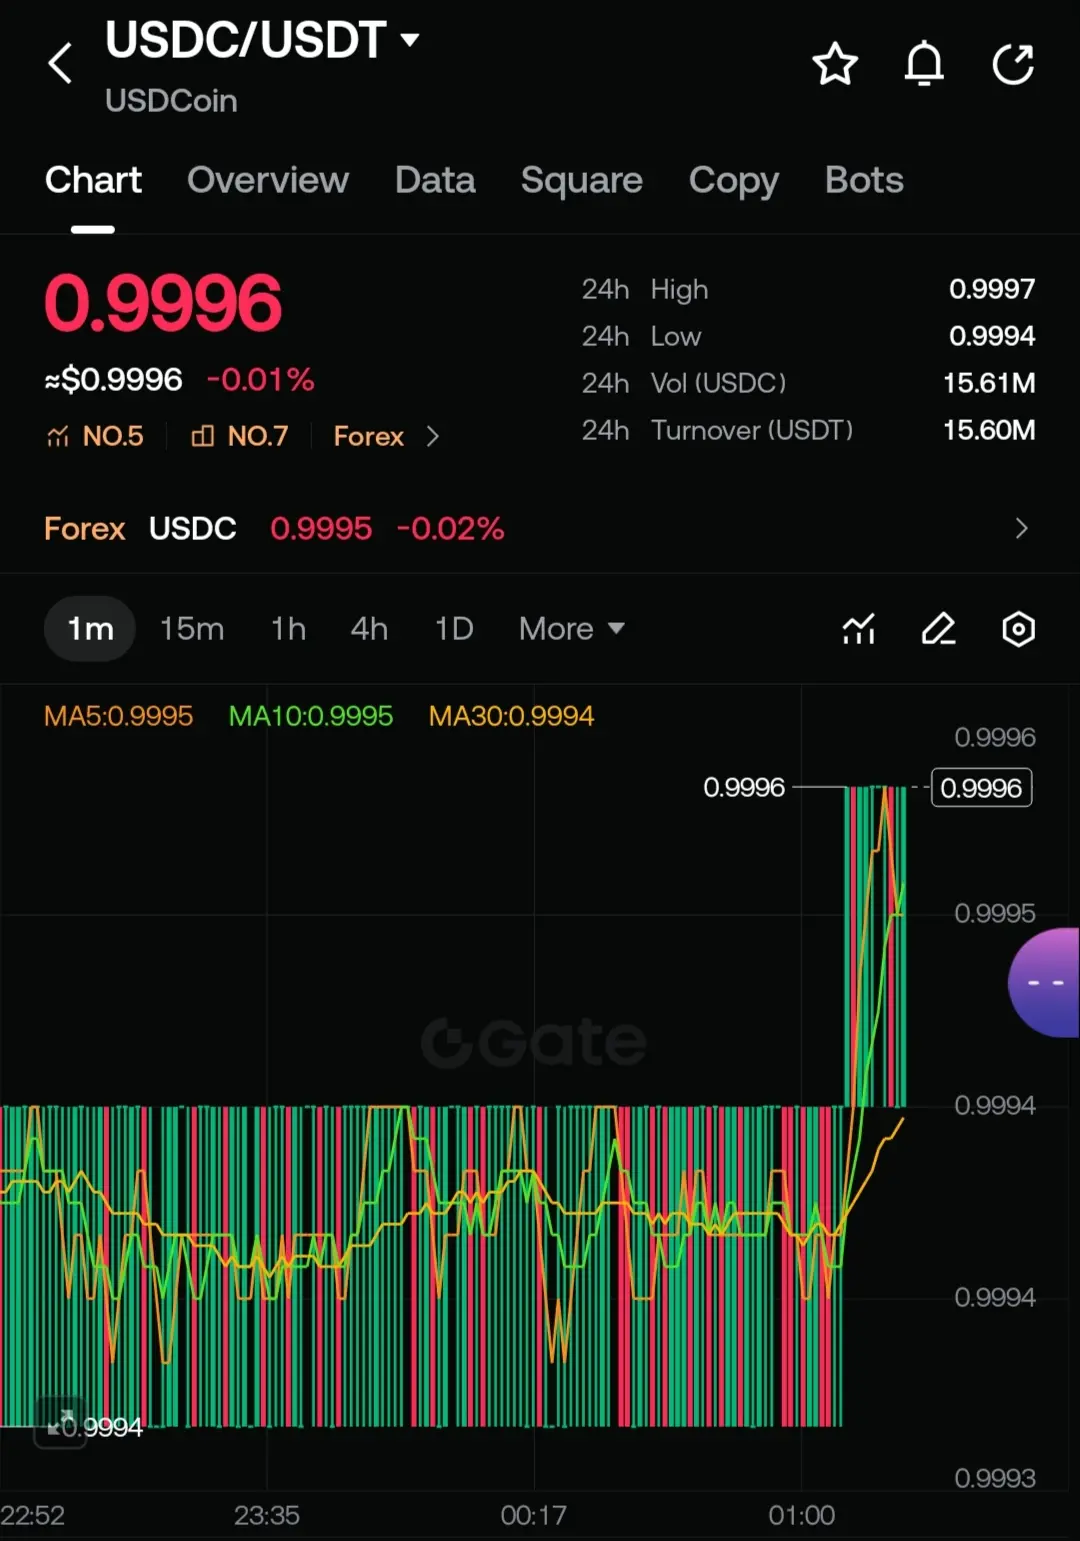This screenshot has height=1541, width=1080.
Task: Tap the 24h Low value 0.9994
Action: click(x=992, y=336)
